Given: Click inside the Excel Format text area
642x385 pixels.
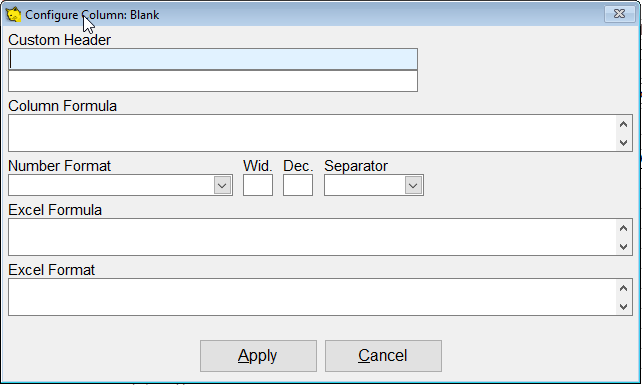Looking at the screenshot, I should click(x=312, y=297).
